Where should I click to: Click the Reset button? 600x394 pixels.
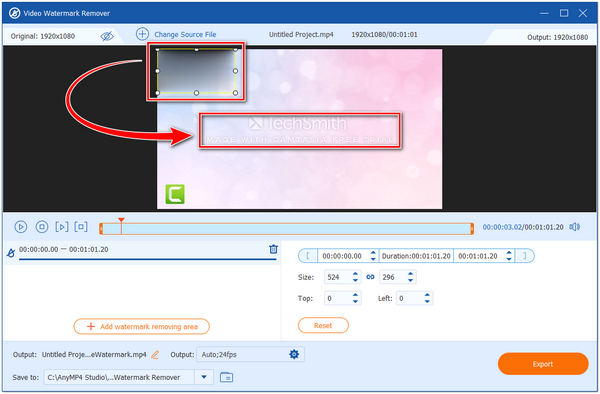323,326
